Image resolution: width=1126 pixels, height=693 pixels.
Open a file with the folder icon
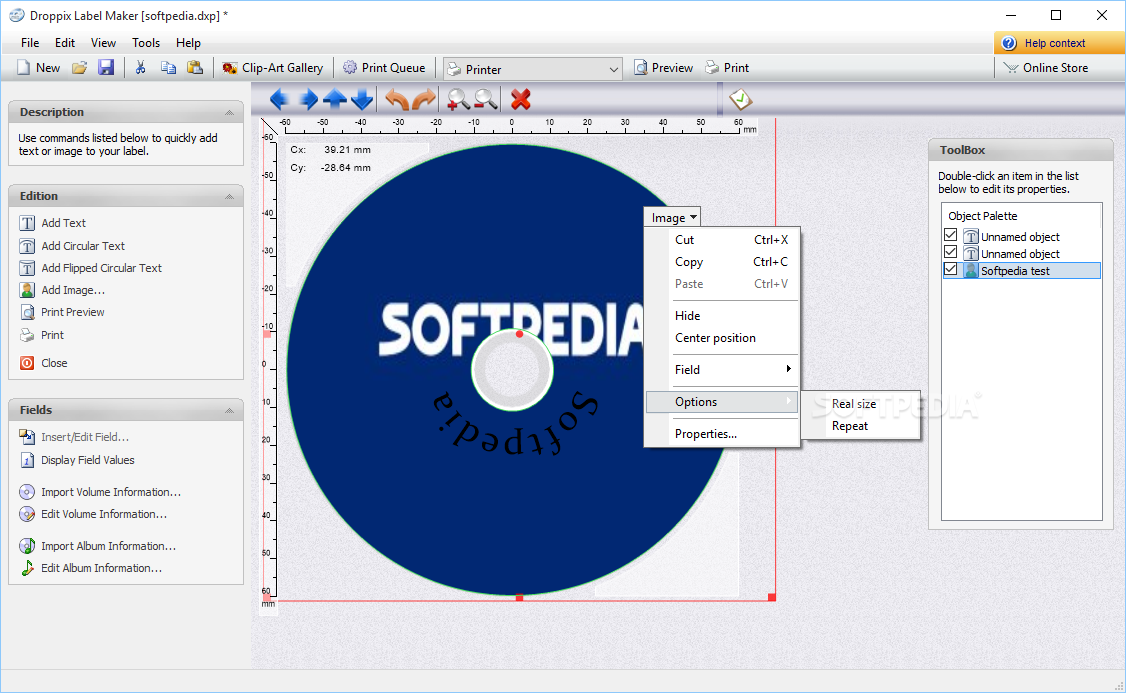point(79,68)
